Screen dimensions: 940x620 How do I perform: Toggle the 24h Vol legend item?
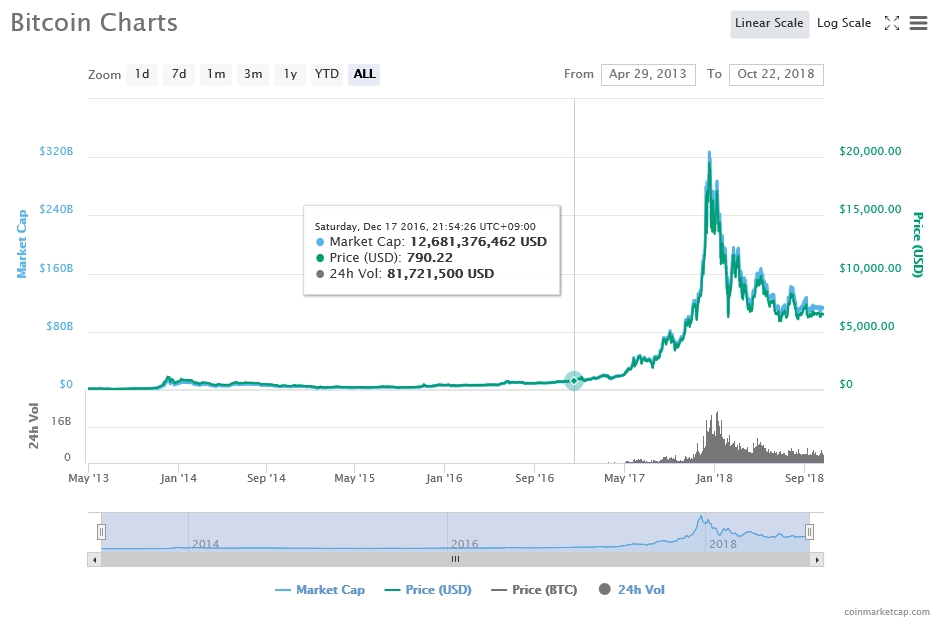(631, 590)
